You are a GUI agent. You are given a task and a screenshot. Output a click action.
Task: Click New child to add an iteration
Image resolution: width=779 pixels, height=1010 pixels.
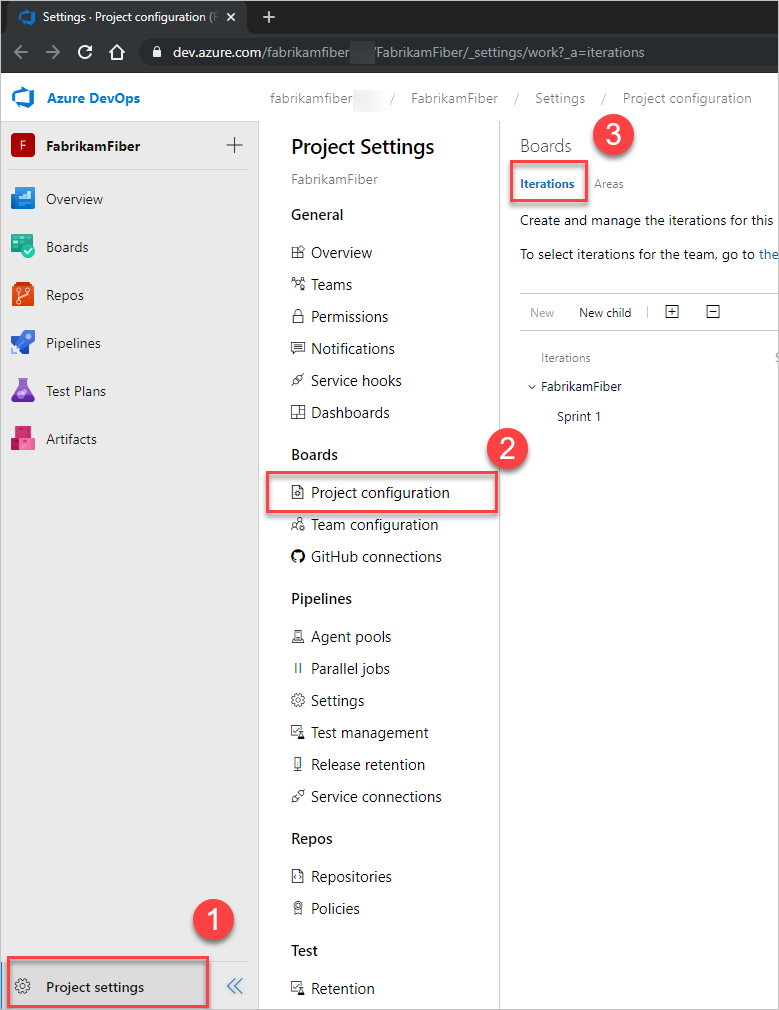[x=604, y=312]
